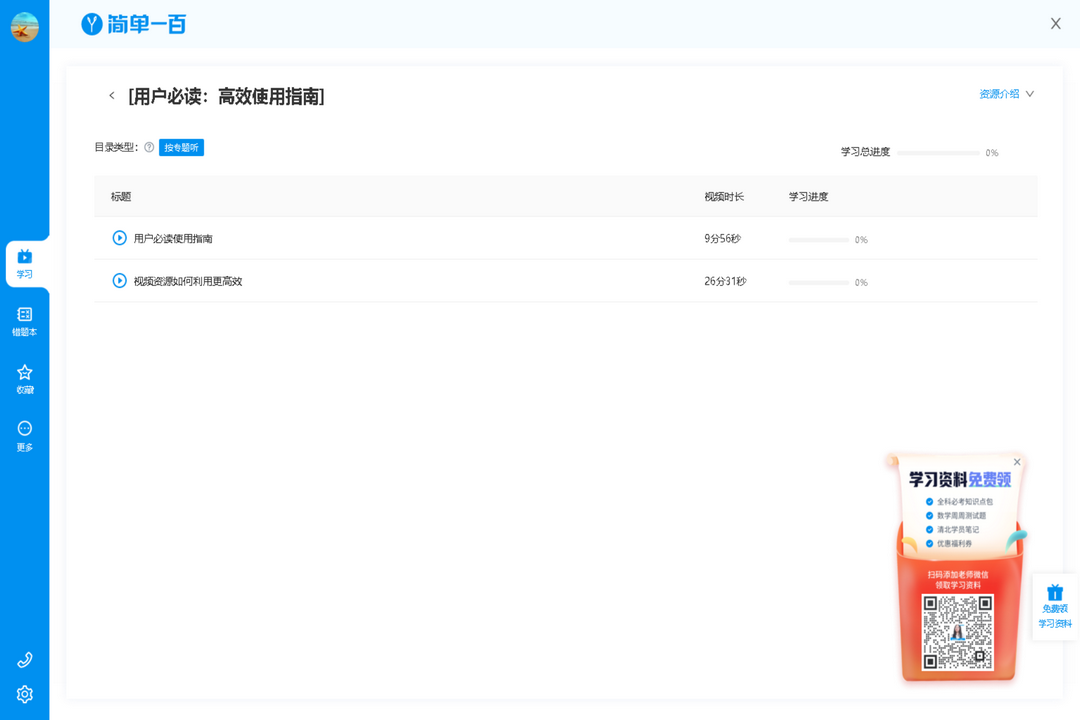This screenshot has width=1080, height=720.
Task: Open the 更多 (more) sidebar icon
Action: tap(25, 435)
